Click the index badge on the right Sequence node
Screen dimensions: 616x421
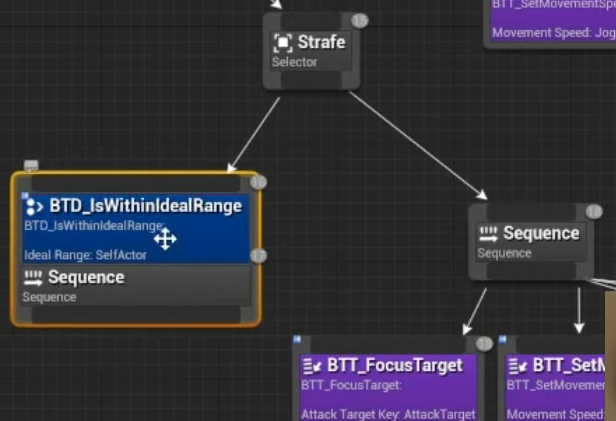(593, 212)
